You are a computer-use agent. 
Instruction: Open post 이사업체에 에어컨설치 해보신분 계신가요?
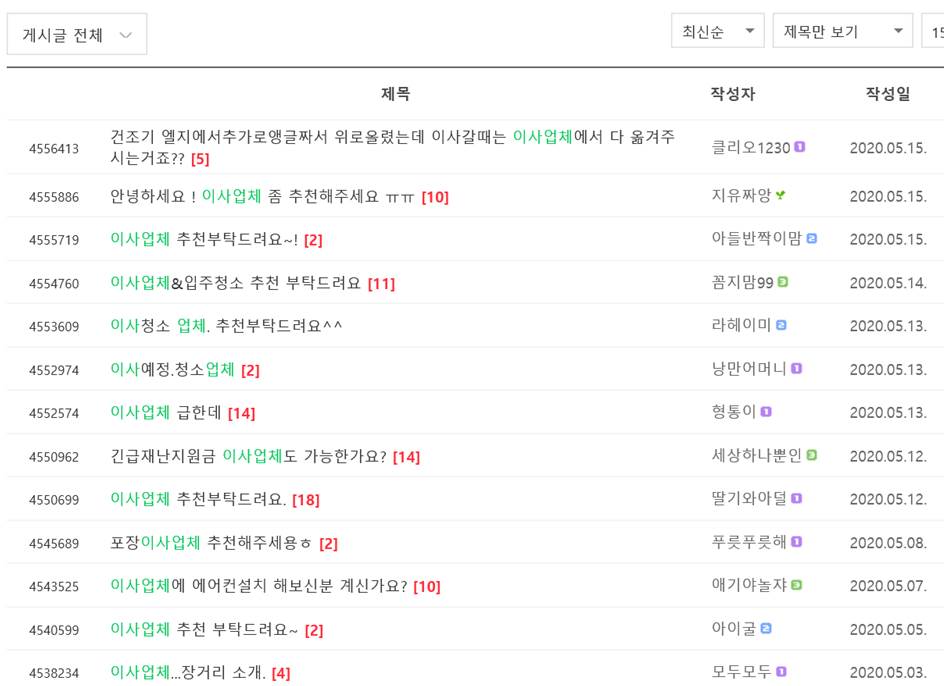pyautogui.click(x=259, y=585)
